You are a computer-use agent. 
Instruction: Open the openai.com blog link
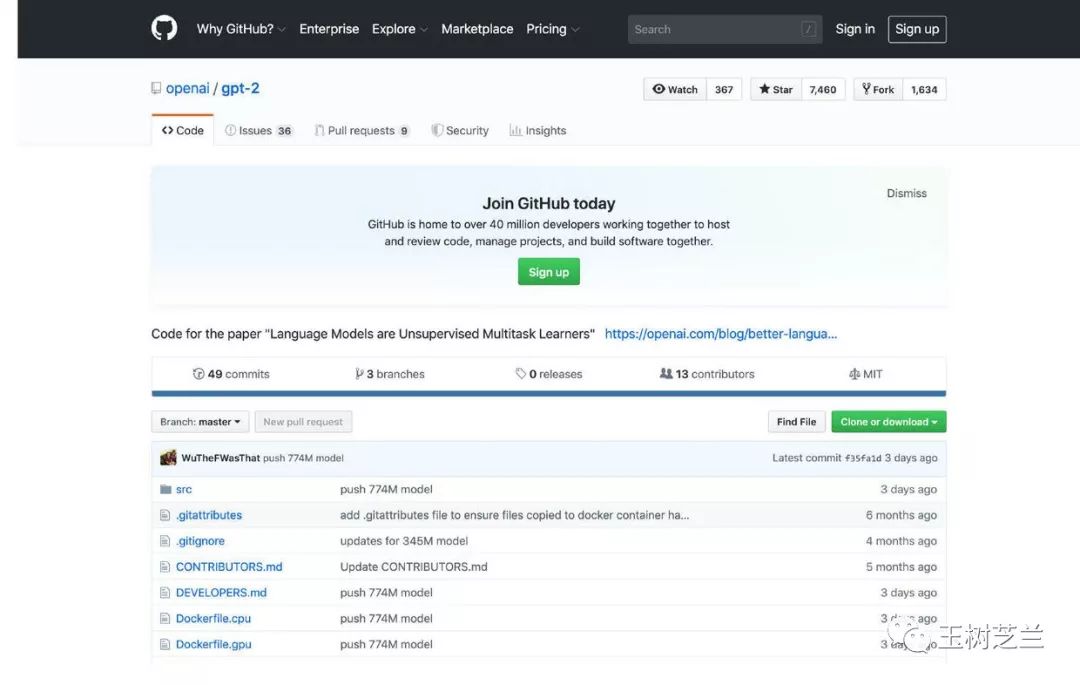[720, 334]
